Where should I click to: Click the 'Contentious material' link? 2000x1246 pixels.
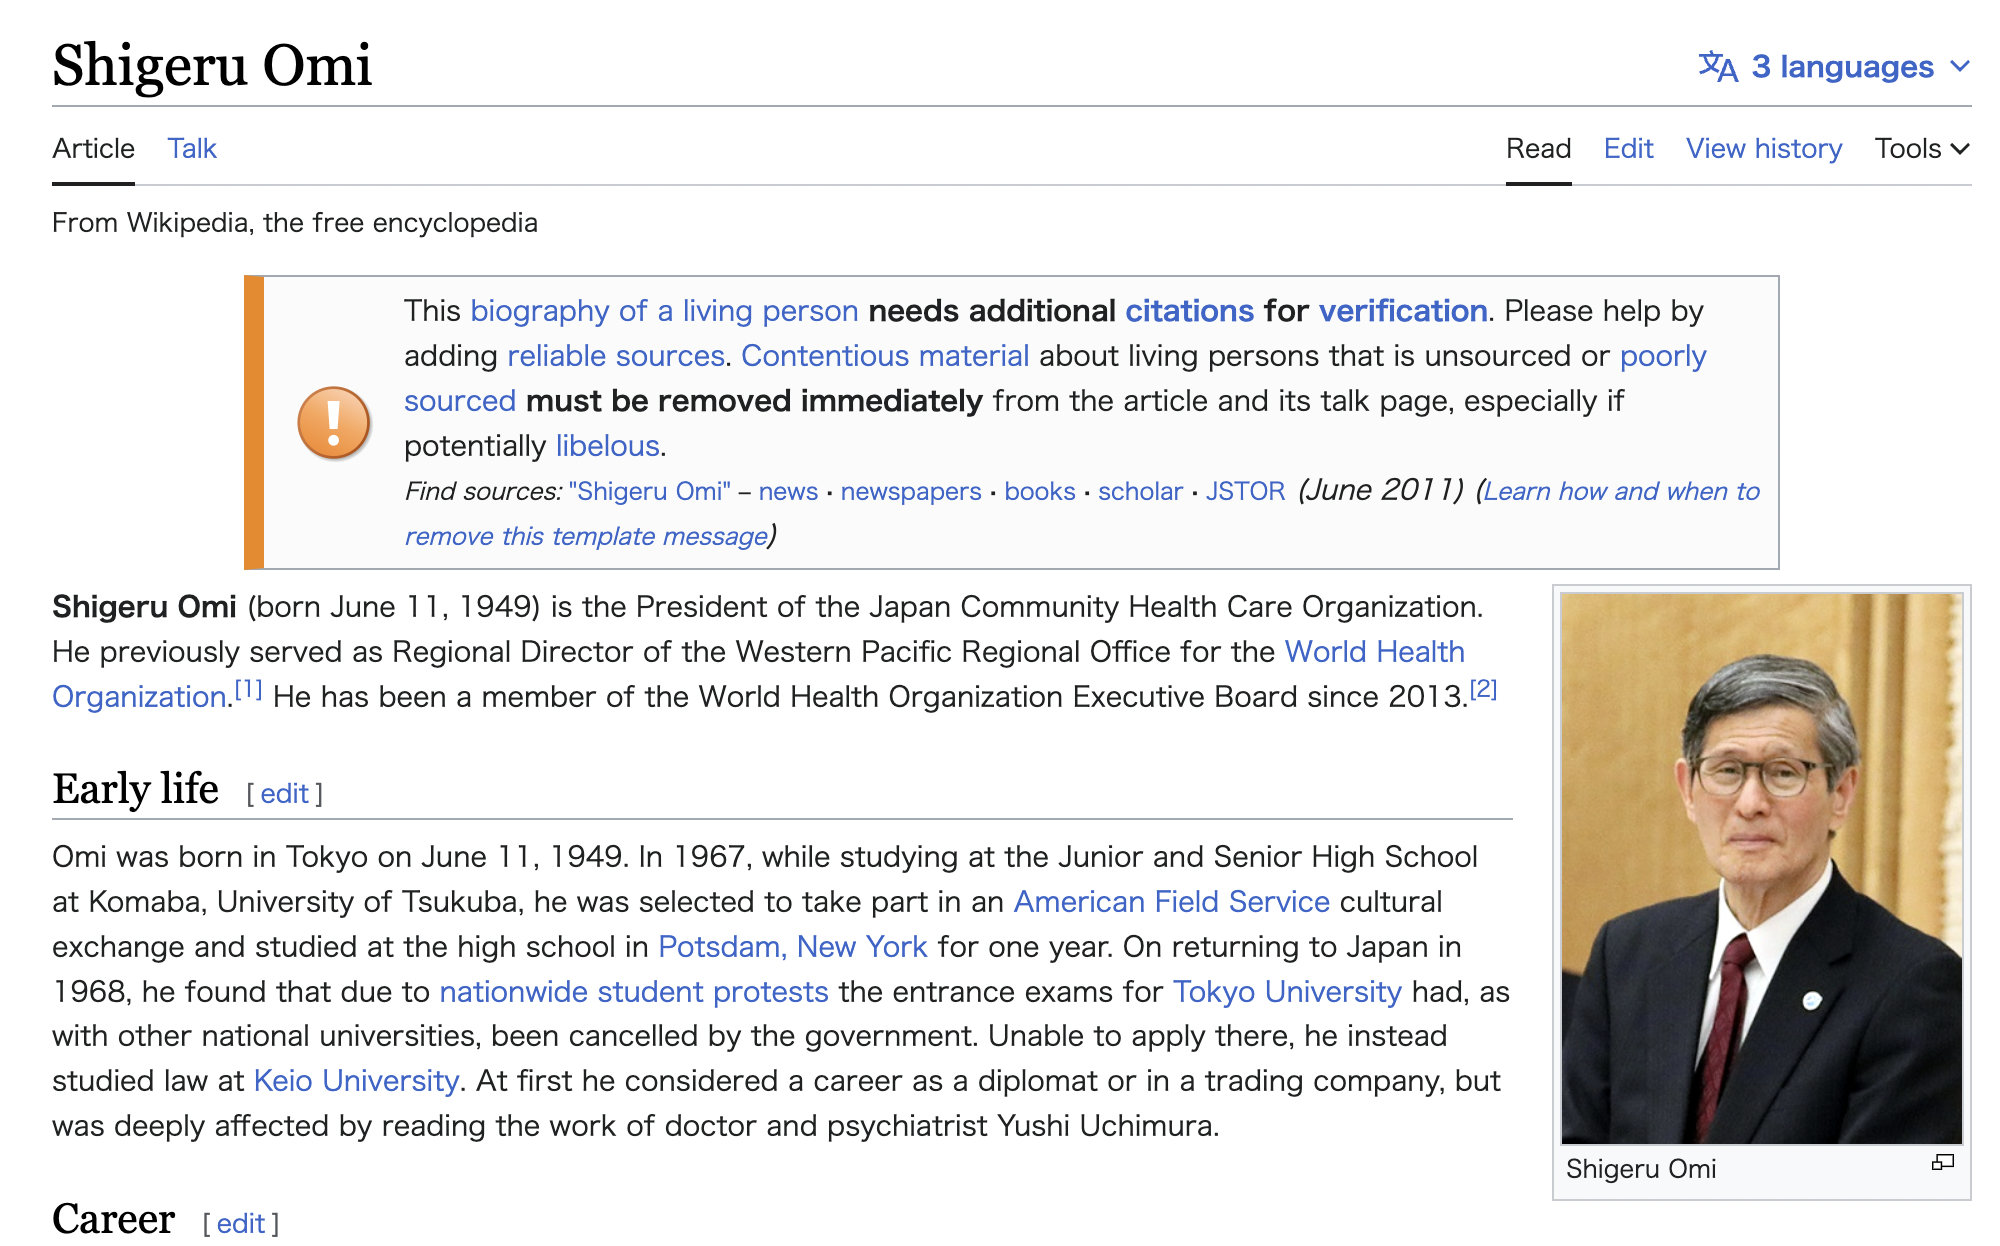coord(885,356)
